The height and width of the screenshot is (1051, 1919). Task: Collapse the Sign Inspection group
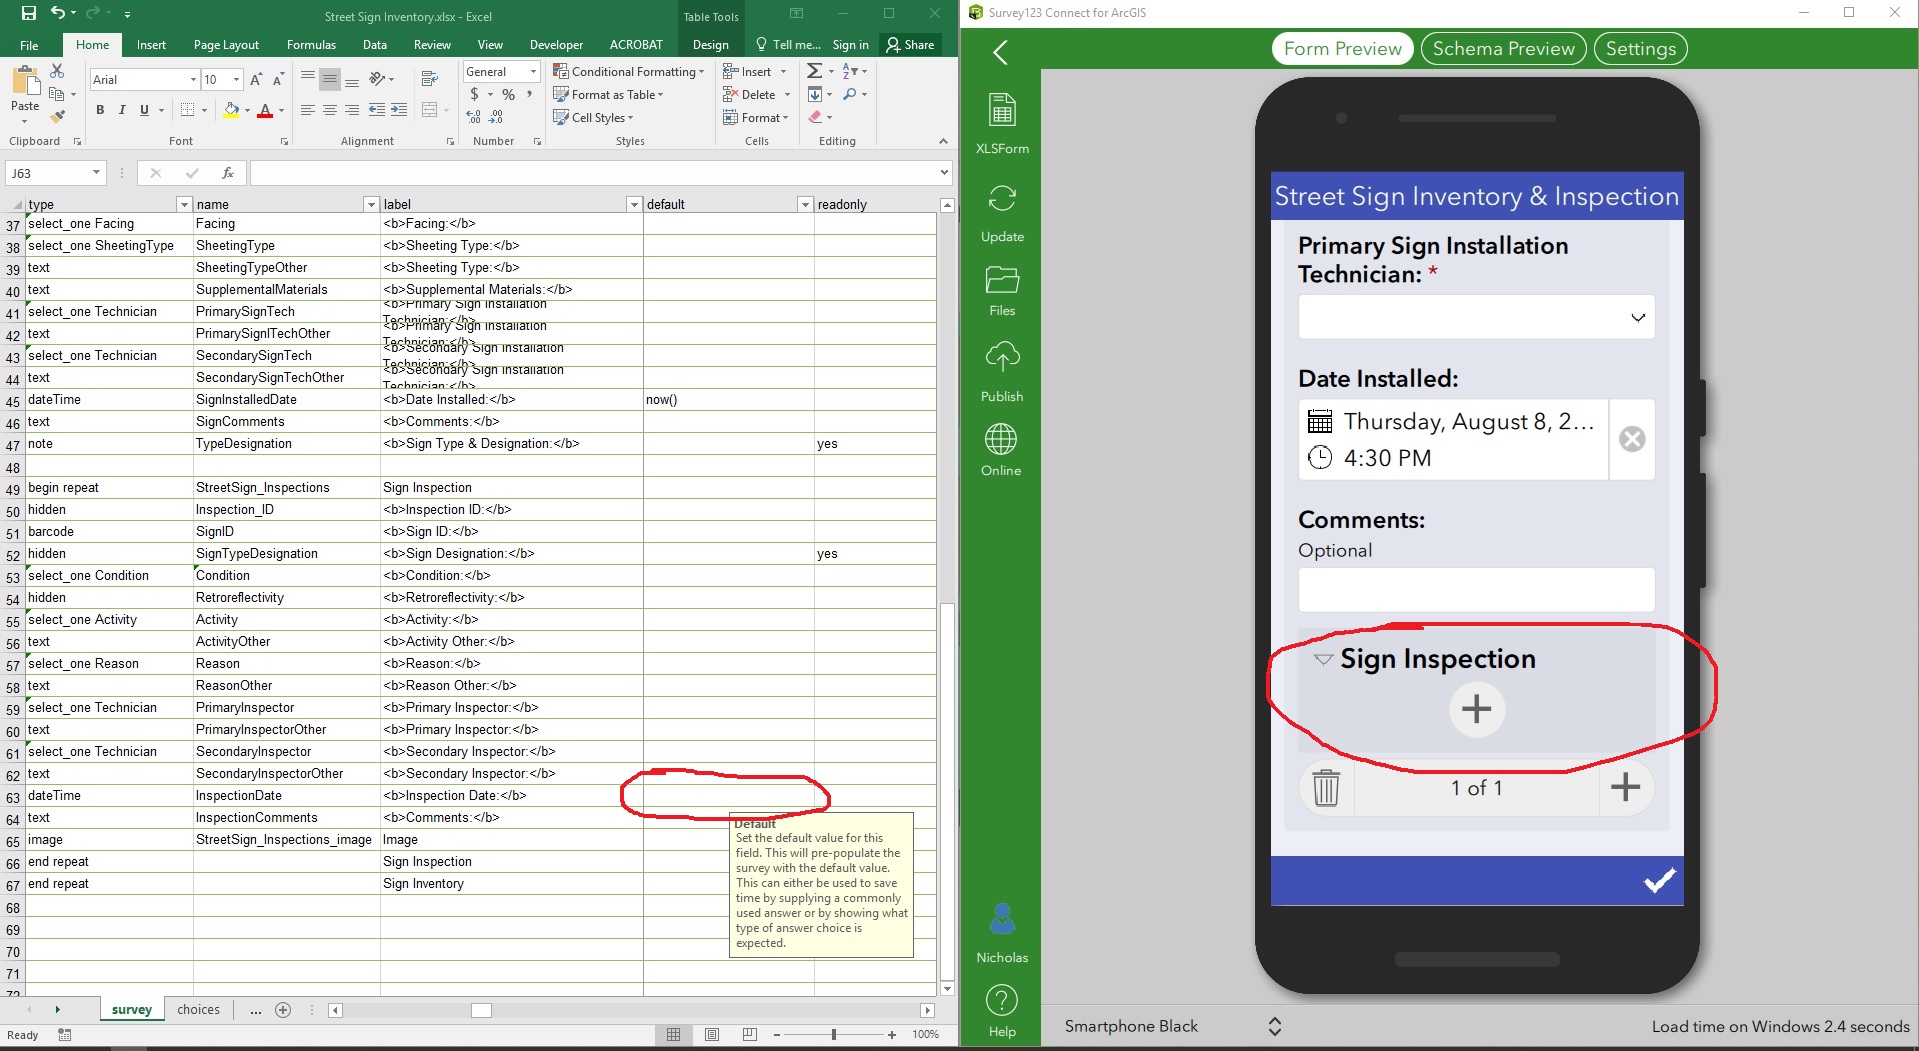[1322, 660]
